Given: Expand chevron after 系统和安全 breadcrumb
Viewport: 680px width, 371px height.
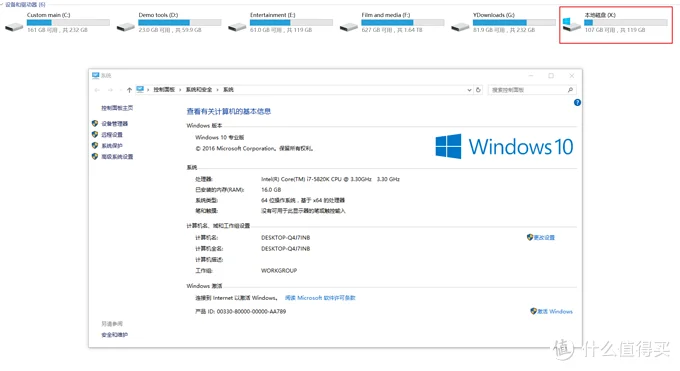Looking at the screenshot, I should (x=217, y=90).
